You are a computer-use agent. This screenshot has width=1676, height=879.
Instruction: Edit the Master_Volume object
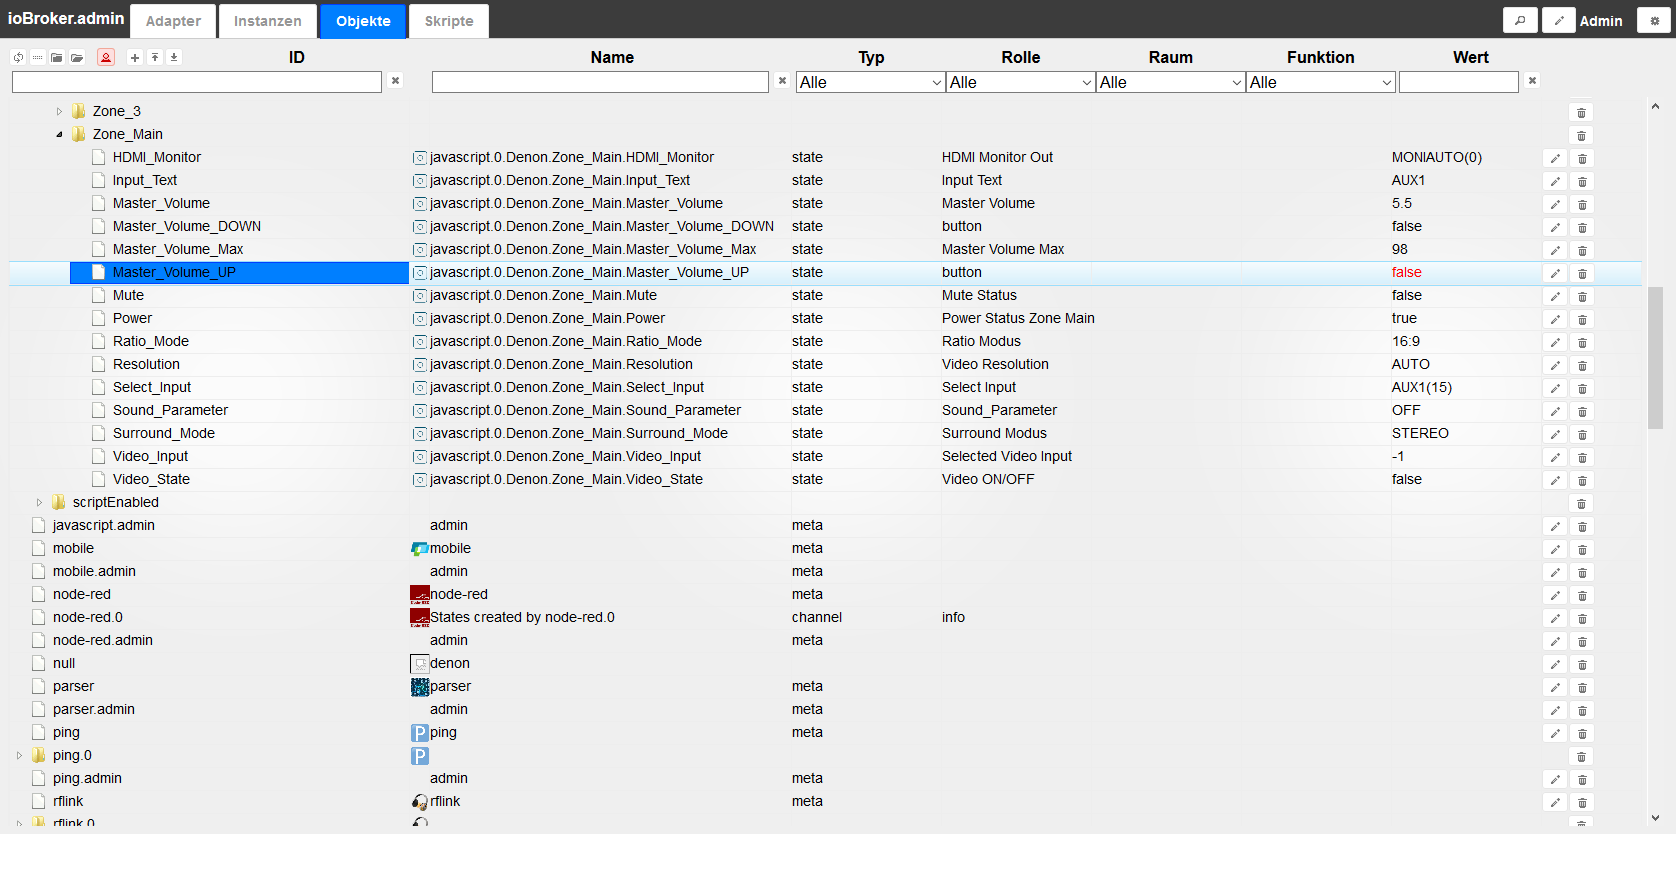[x=1555, y=204]
